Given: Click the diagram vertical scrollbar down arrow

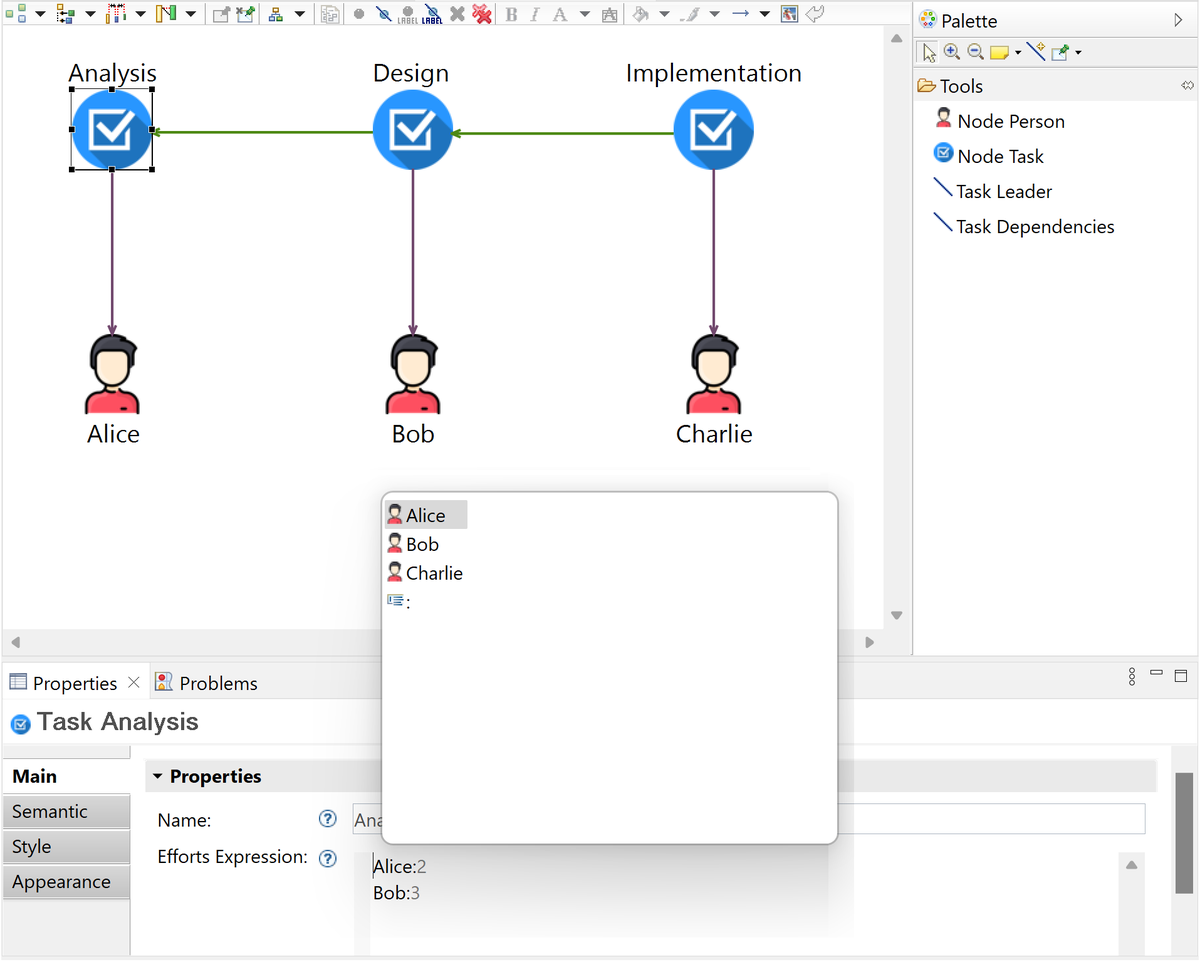Looking at the screenshot, I should click(x=896, y=615).
